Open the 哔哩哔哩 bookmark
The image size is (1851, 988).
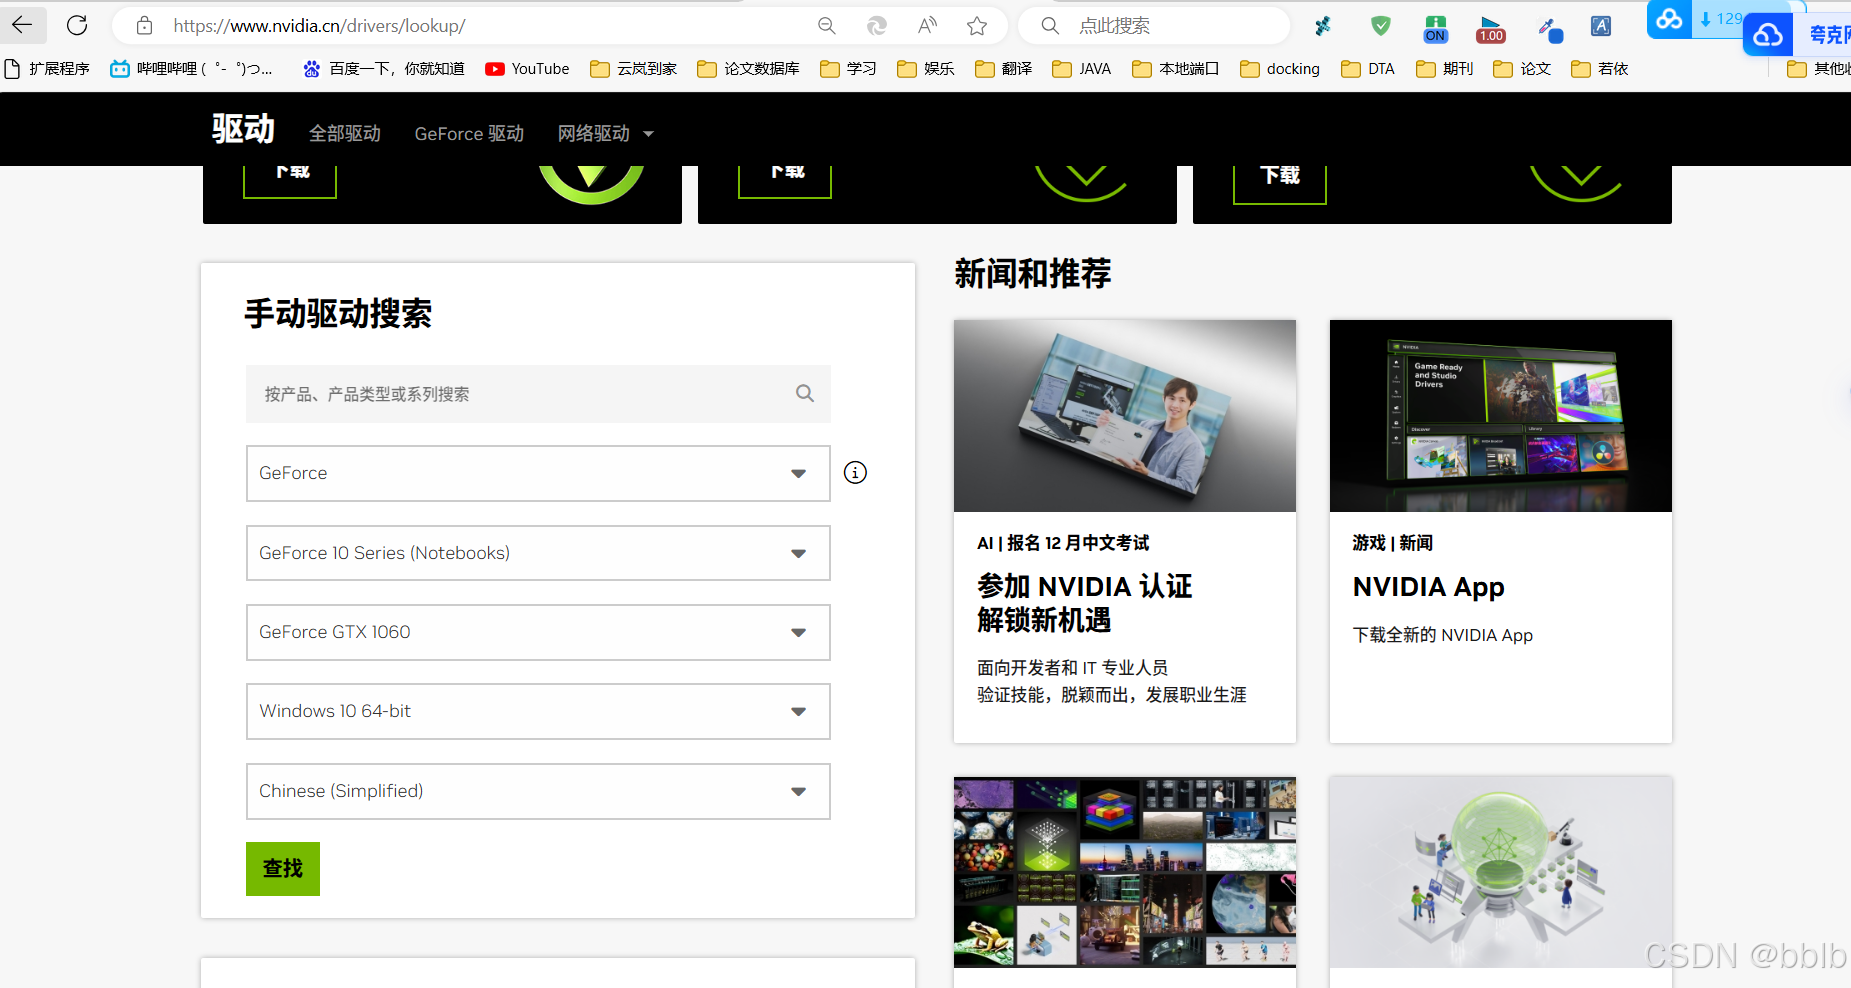[x=192, y=69]
